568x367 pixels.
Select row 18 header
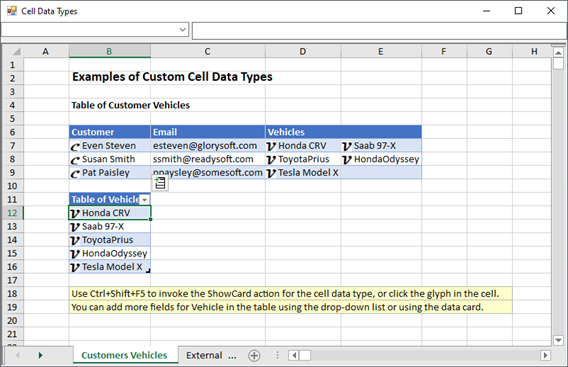click(12, 294)
